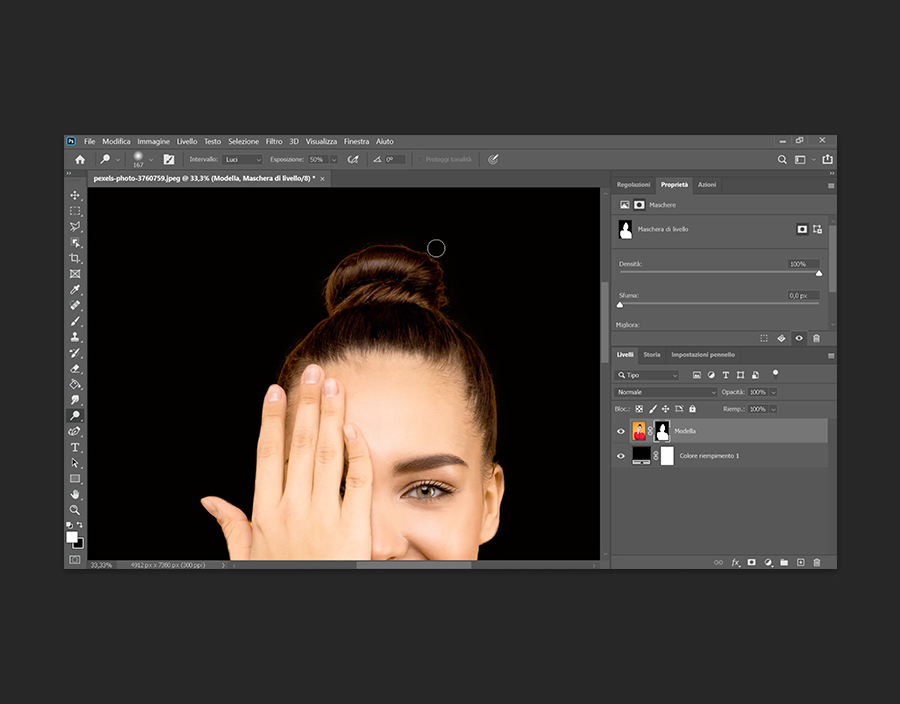Delete mask via Properties trash icon
This screenshot has width=900, height=704.
coord(816,338)
